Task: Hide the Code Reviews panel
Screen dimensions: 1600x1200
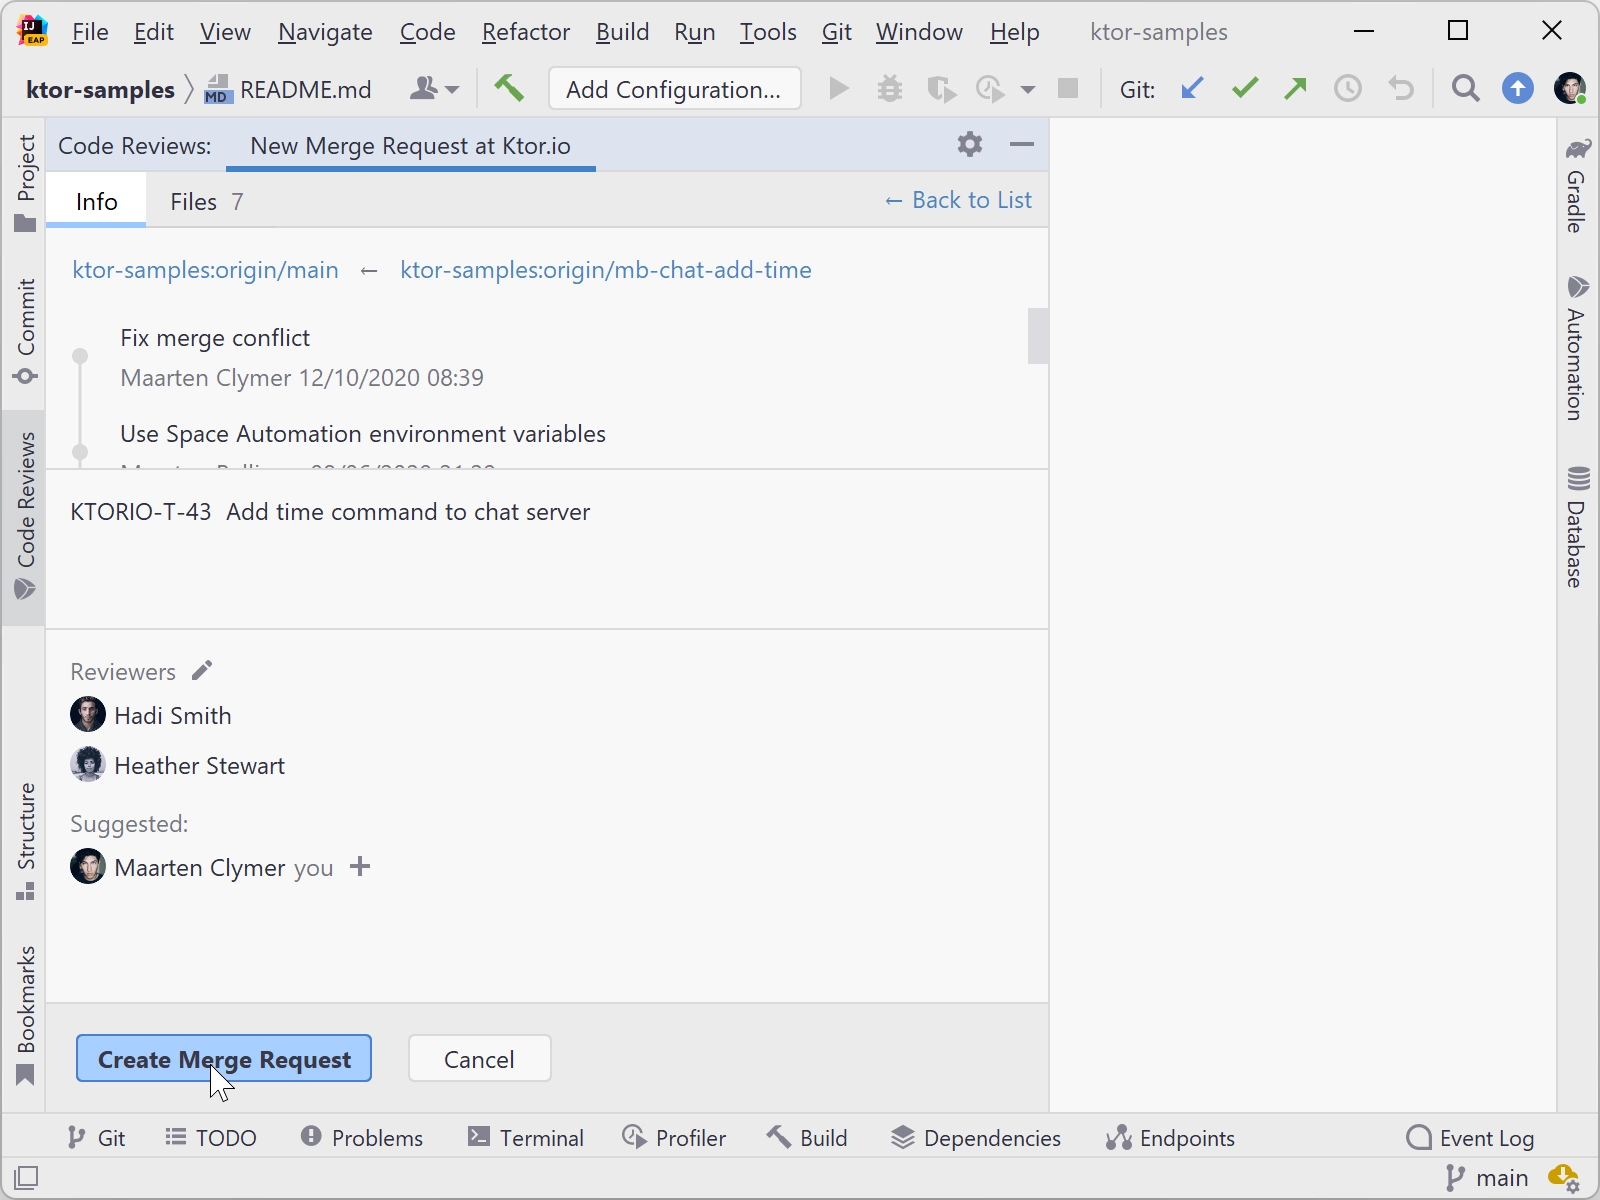Action: (1022, 144)
